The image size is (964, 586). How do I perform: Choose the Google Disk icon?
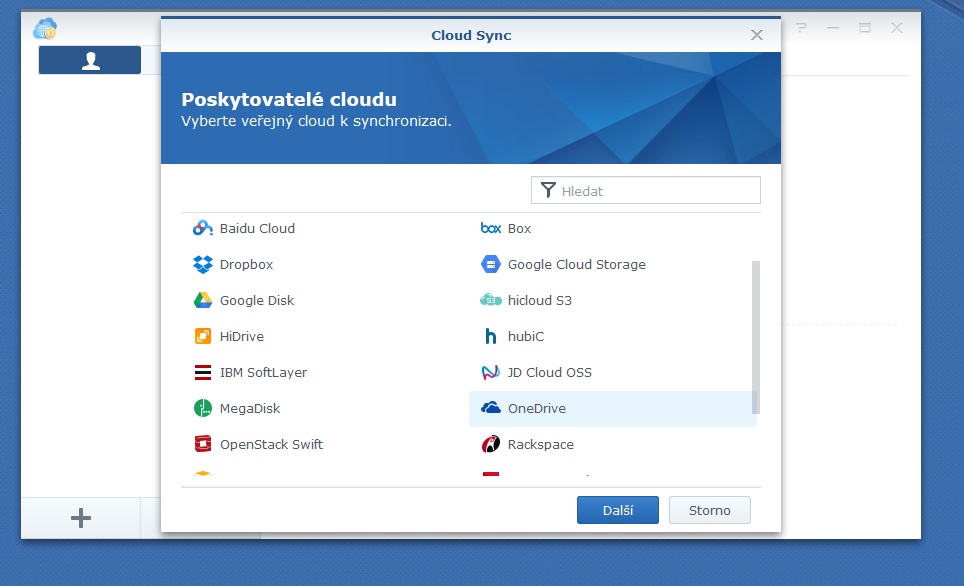202,300
